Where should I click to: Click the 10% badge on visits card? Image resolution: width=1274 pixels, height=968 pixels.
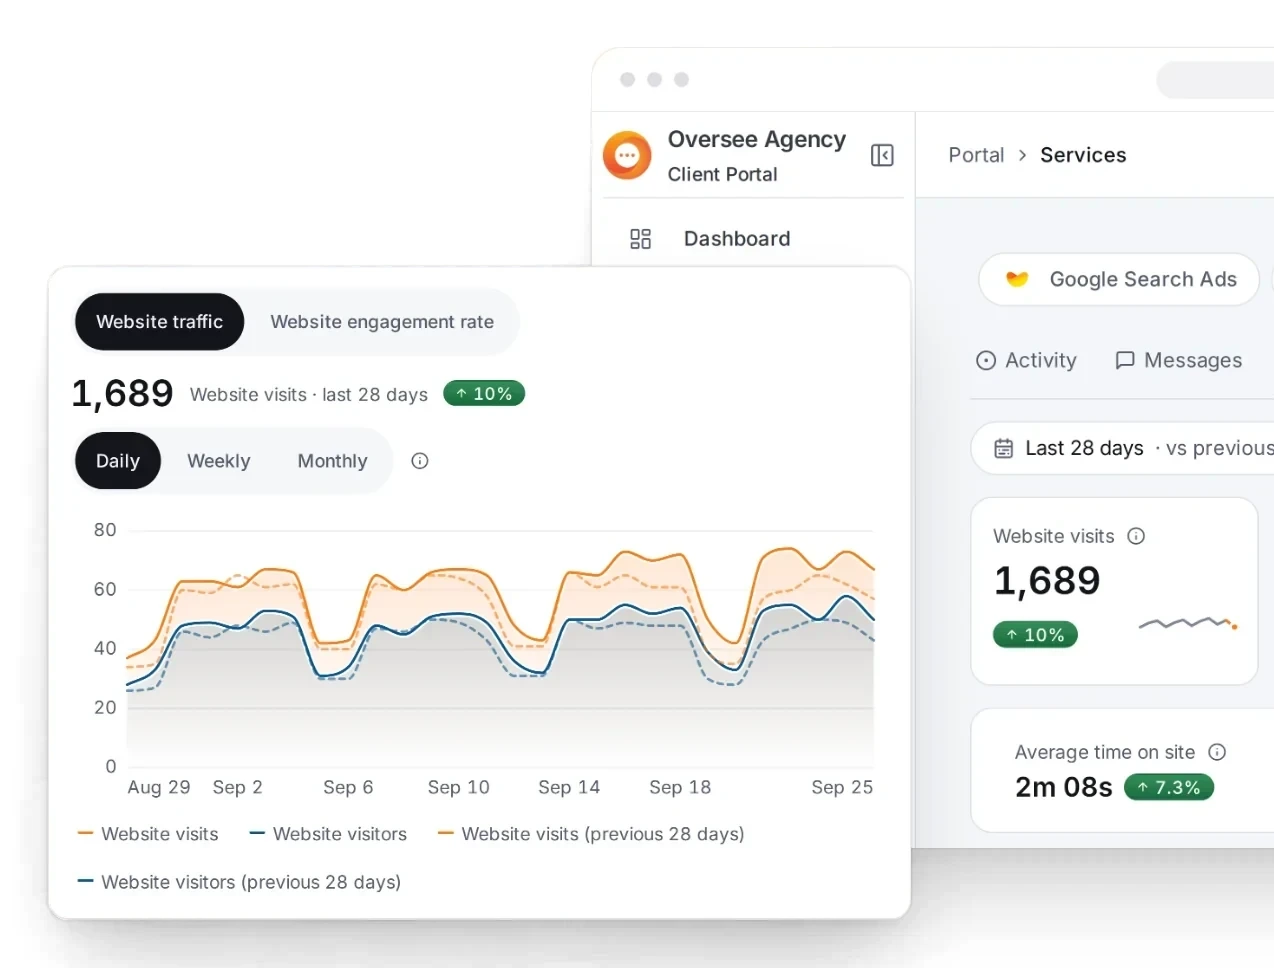1035,635
